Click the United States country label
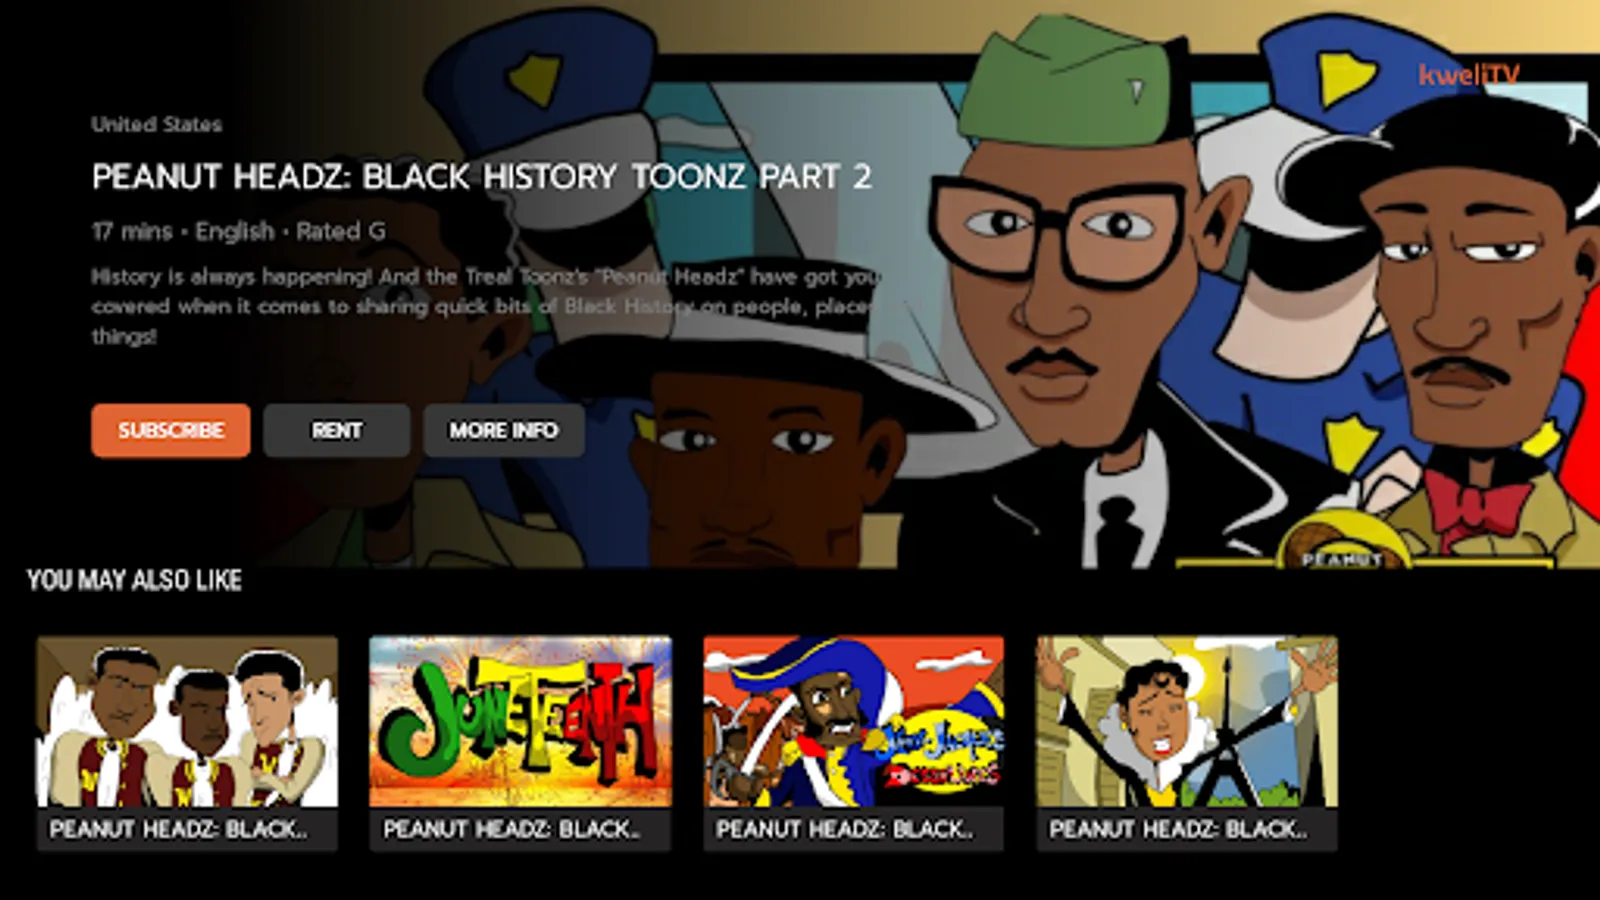1600x900 pixels. point(157,125)
